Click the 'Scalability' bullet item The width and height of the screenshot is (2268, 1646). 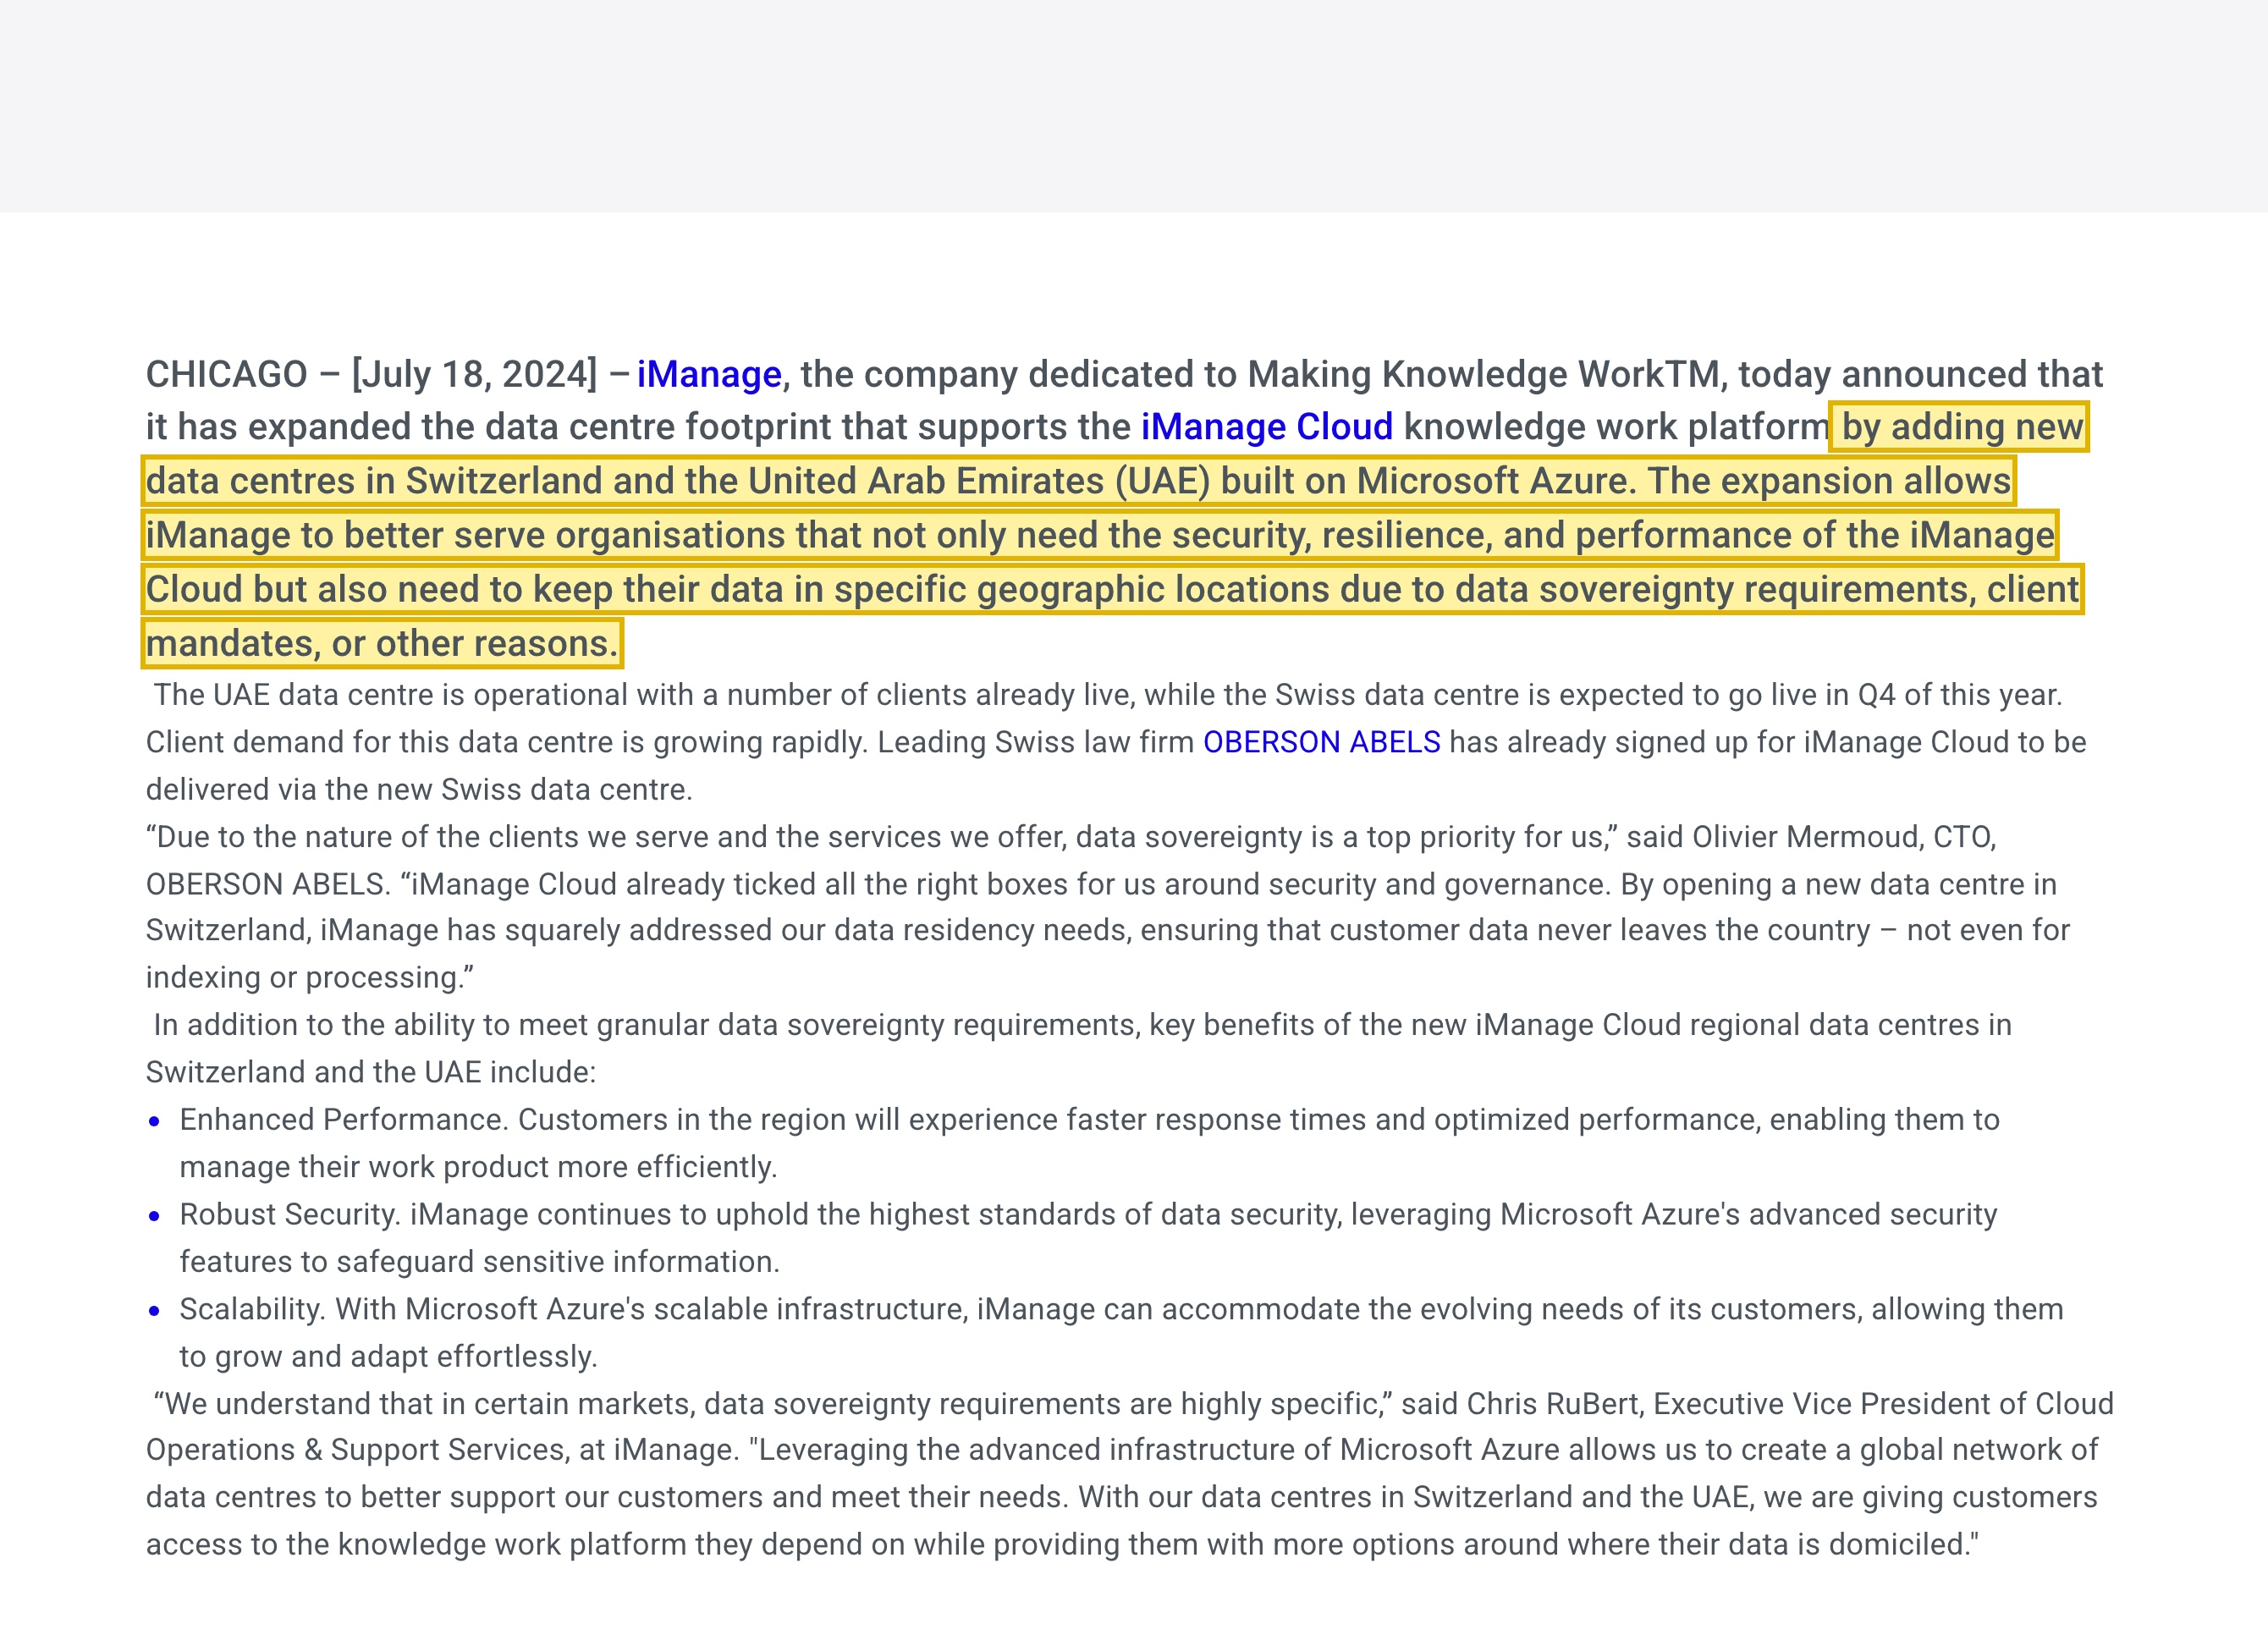tap(1121, 1333)
